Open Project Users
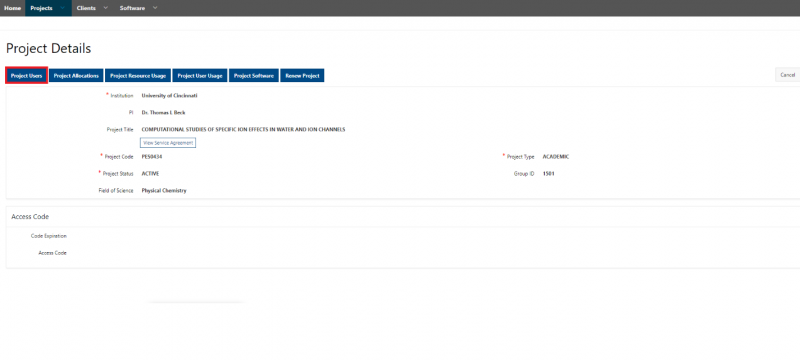The width and height of the screenshot is (800, 360). point(27,75)
